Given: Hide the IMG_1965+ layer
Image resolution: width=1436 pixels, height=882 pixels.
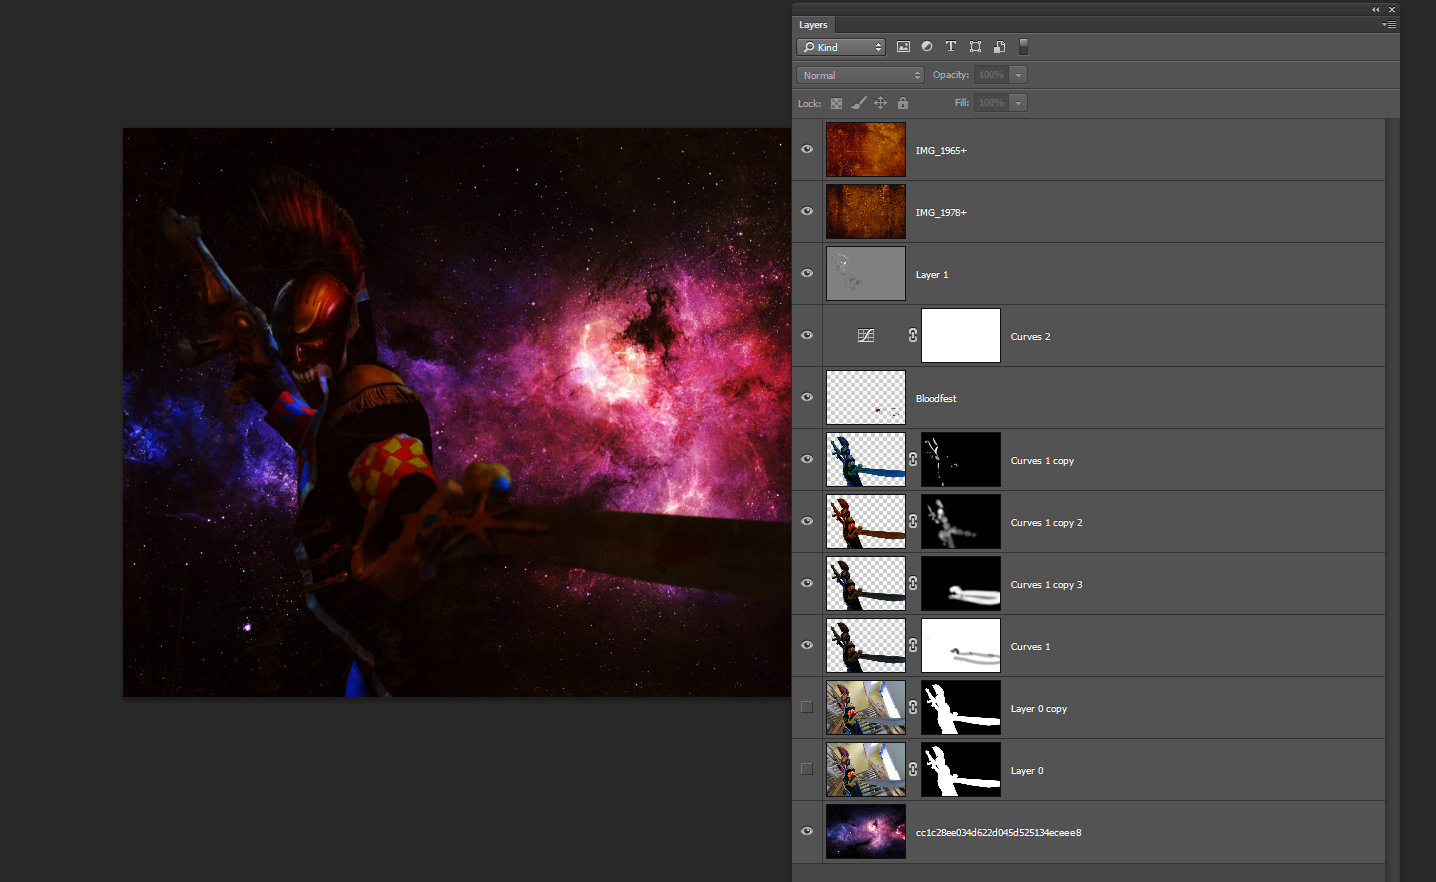Looking at the screenshot, I should (807, 150).
